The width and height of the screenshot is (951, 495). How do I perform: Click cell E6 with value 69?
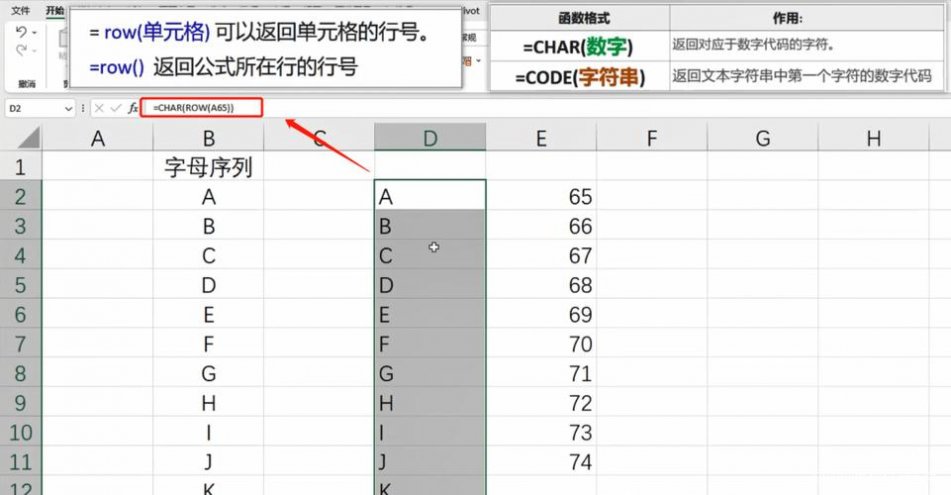click(541, 314)
